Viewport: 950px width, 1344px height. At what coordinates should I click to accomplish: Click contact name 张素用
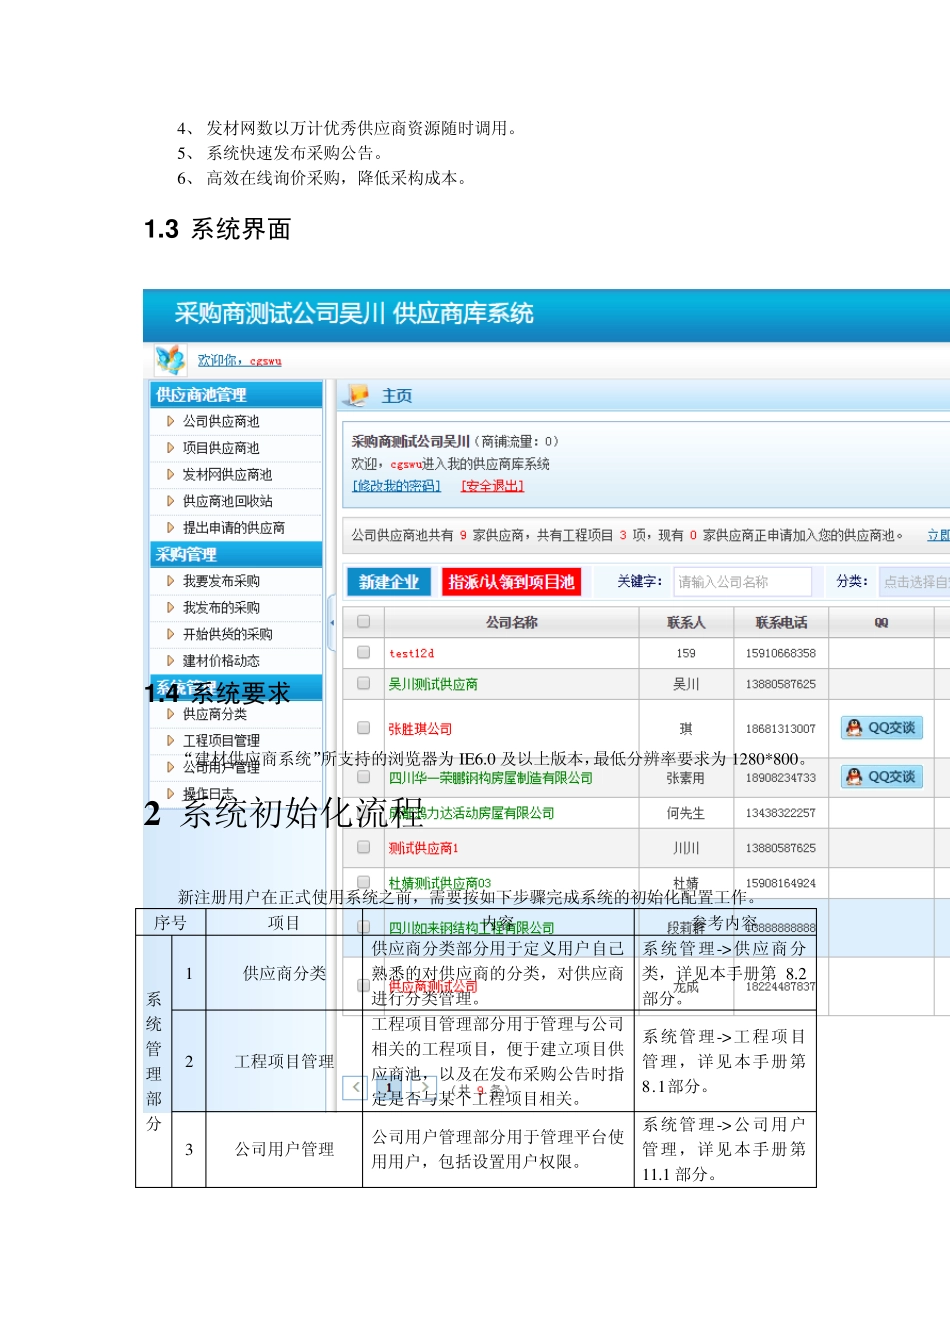pyautogui.click(x=686, y=778)
